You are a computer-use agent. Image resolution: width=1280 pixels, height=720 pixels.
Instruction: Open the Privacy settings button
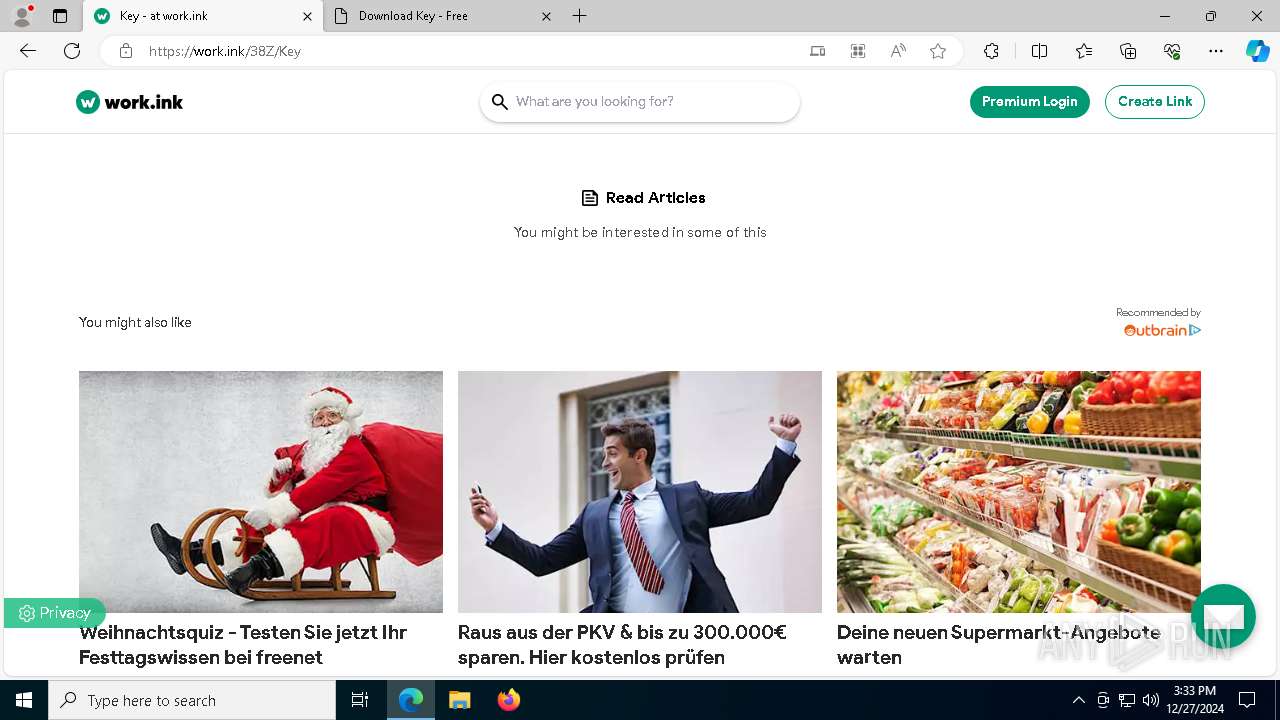(54, 613)
